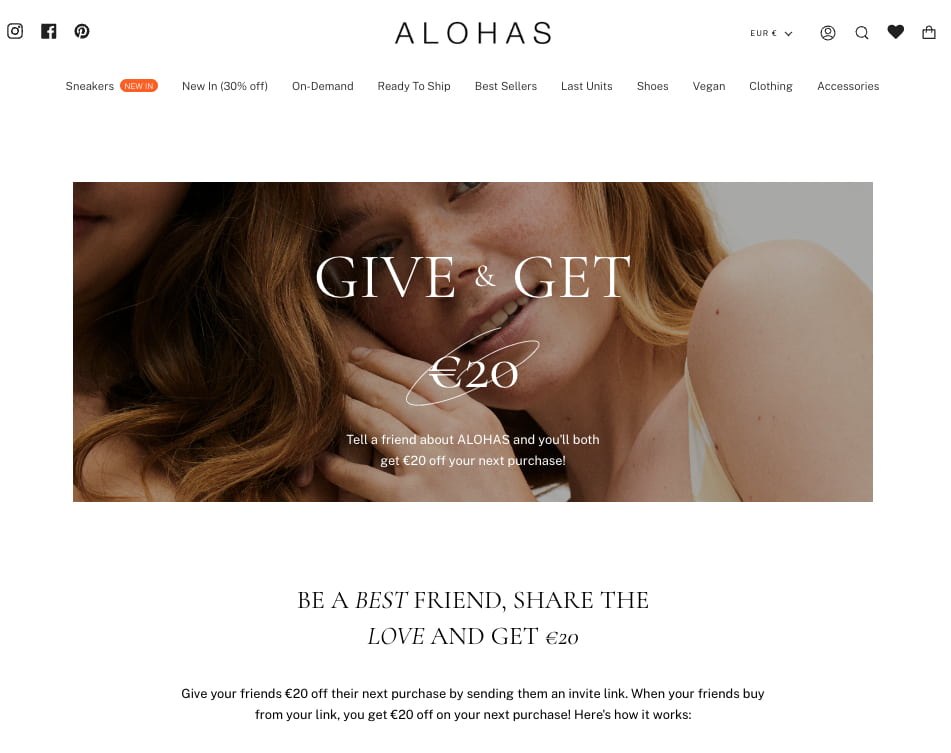Select the On-Demand menu item
951x753 pixels.
coord(323,86)
